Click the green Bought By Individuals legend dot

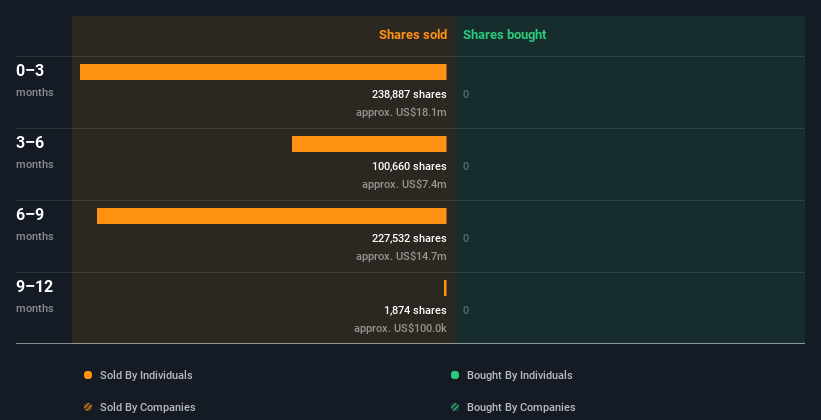455,375
